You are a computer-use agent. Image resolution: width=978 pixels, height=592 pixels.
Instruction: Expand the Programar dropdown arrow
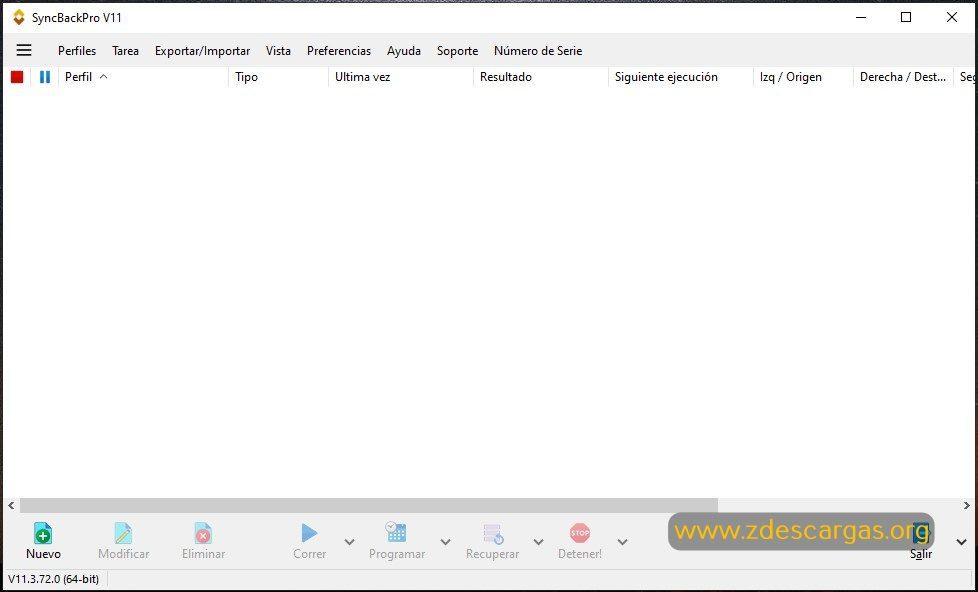[x=445, y=541]
